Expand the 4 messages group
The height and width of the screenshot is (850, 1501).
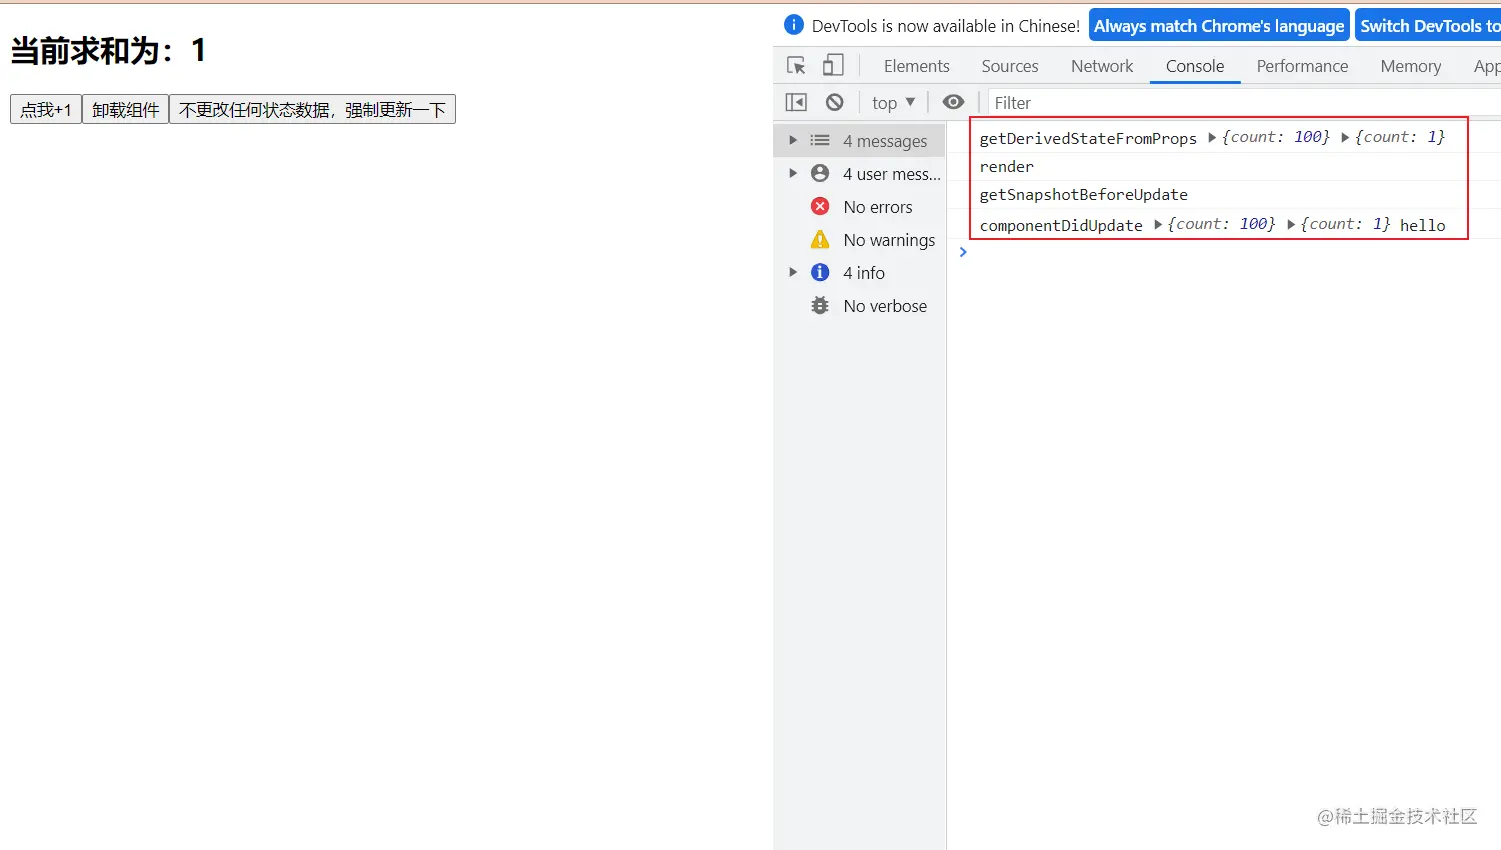click(x=793, y=140)
